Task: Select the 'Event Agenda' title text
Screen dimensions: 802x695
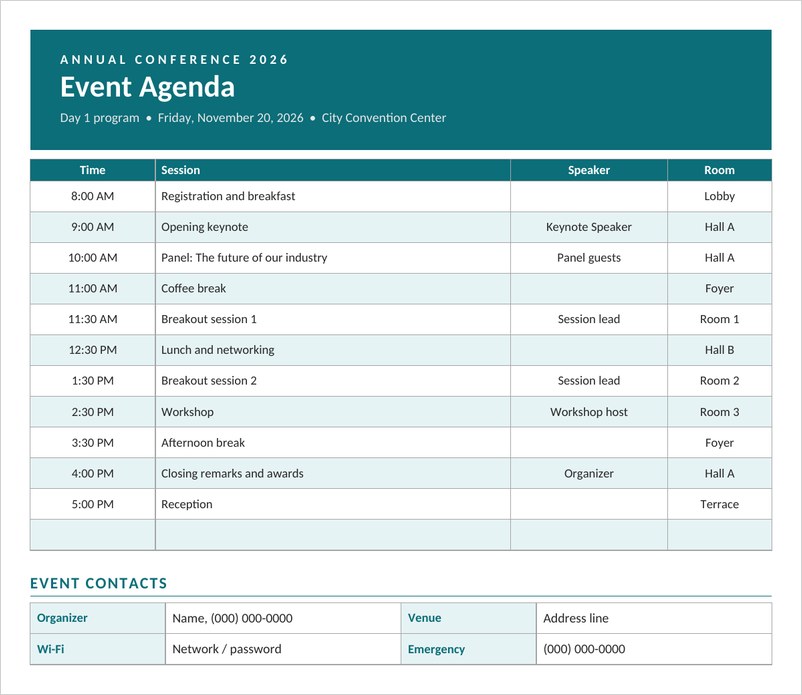Action: (x=147, y=87)
